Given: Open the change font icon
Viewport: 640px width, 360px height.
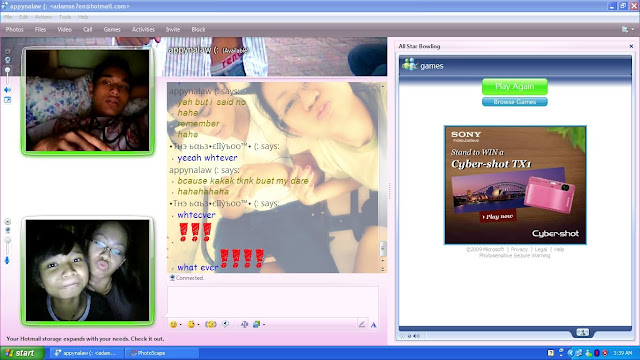Looking at the screenshot, I should click(244, 324).
